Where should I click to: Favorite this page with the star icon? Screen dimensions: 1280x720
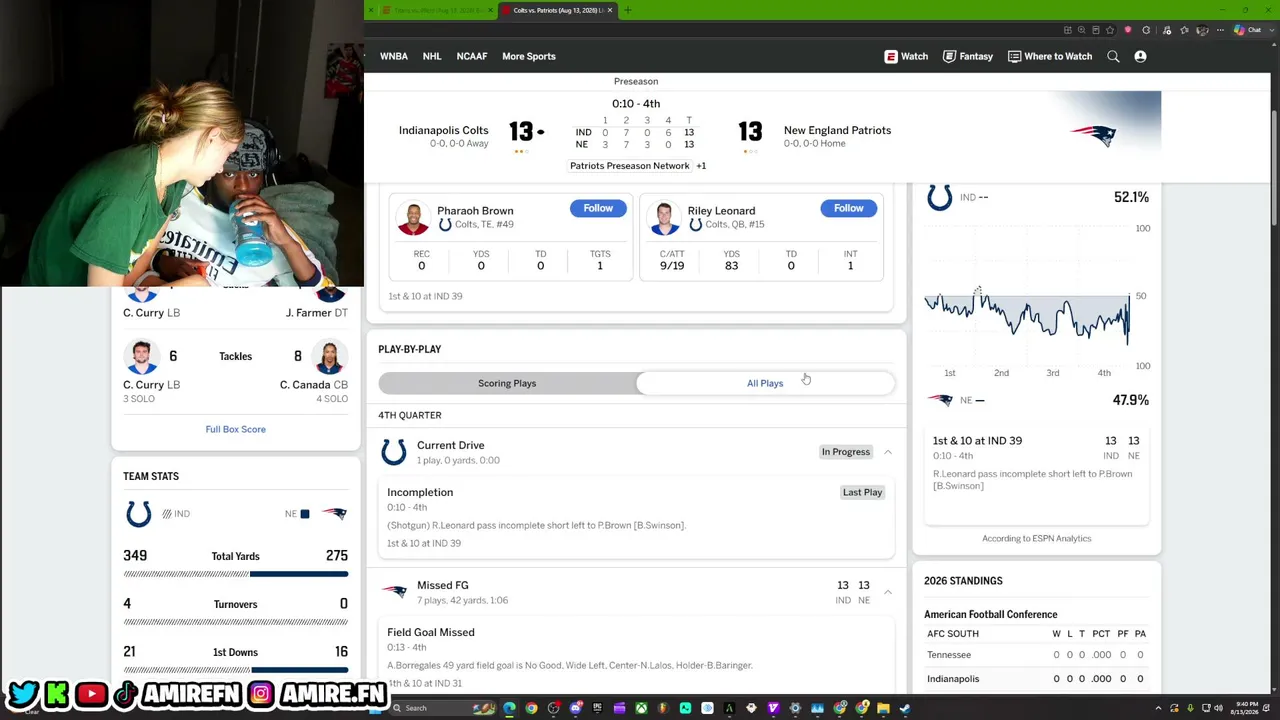(1111, 30)
